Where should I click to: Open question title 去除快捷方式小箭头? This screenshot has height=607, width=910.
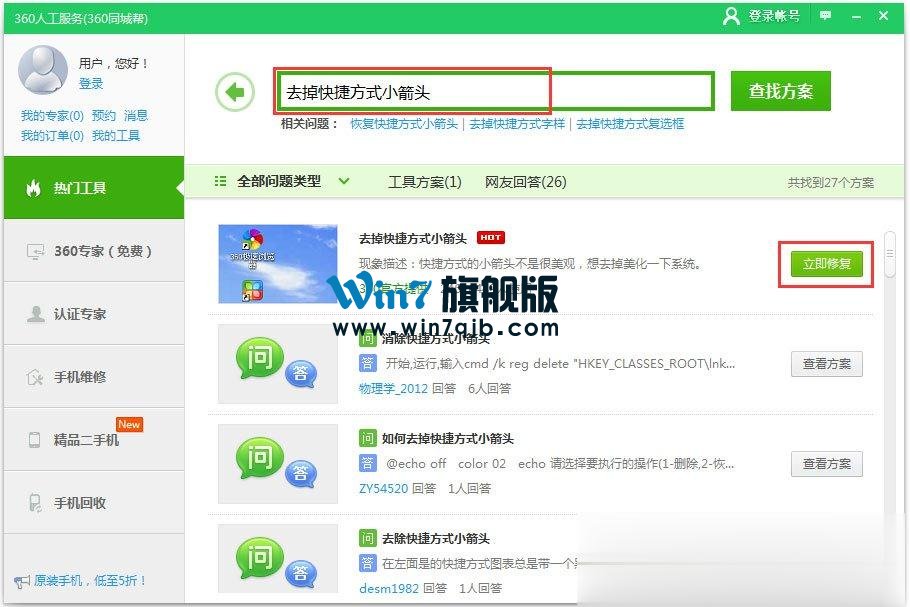coord(436,538)
